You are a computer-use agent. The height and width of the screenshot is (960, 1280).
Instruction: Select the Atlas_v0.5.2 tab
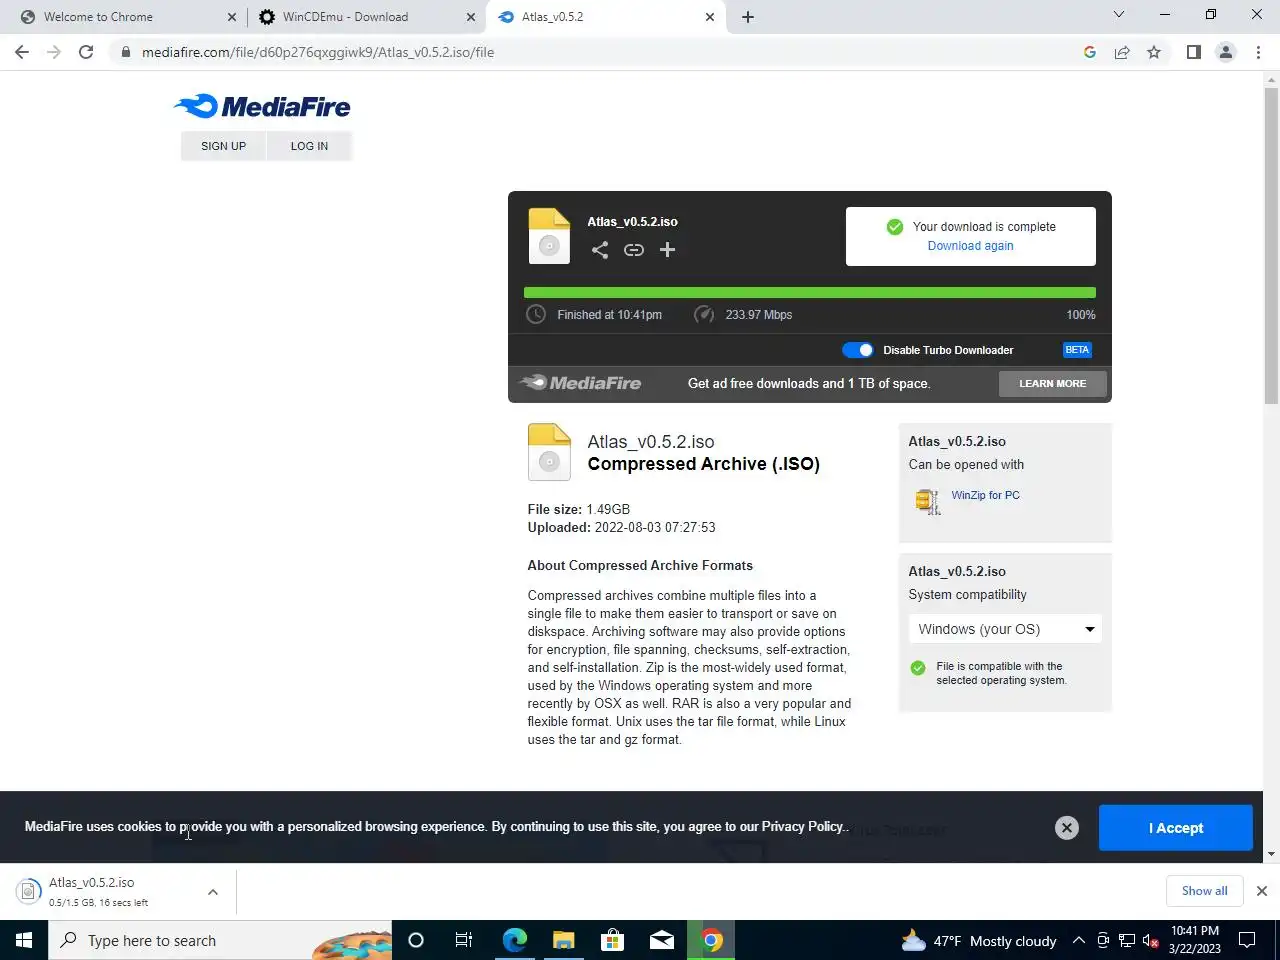click(606, 17)
